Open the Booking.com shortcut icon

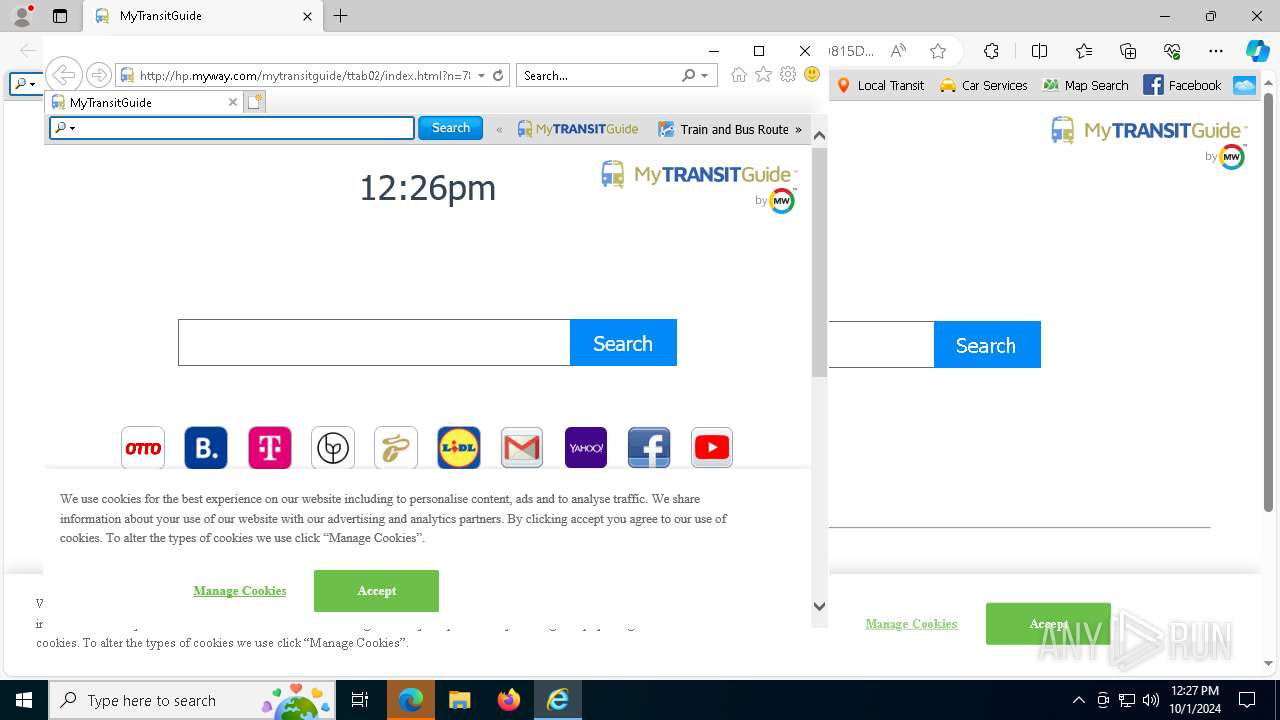[206, 448]
